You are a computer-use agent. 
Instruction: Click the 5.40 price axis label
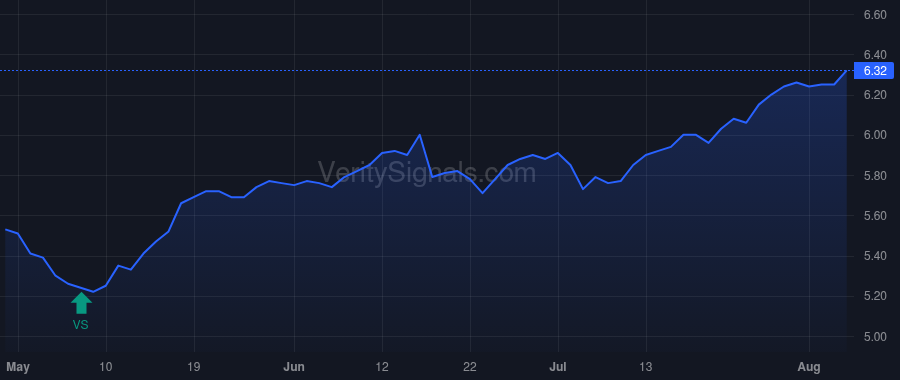(875, 256)
